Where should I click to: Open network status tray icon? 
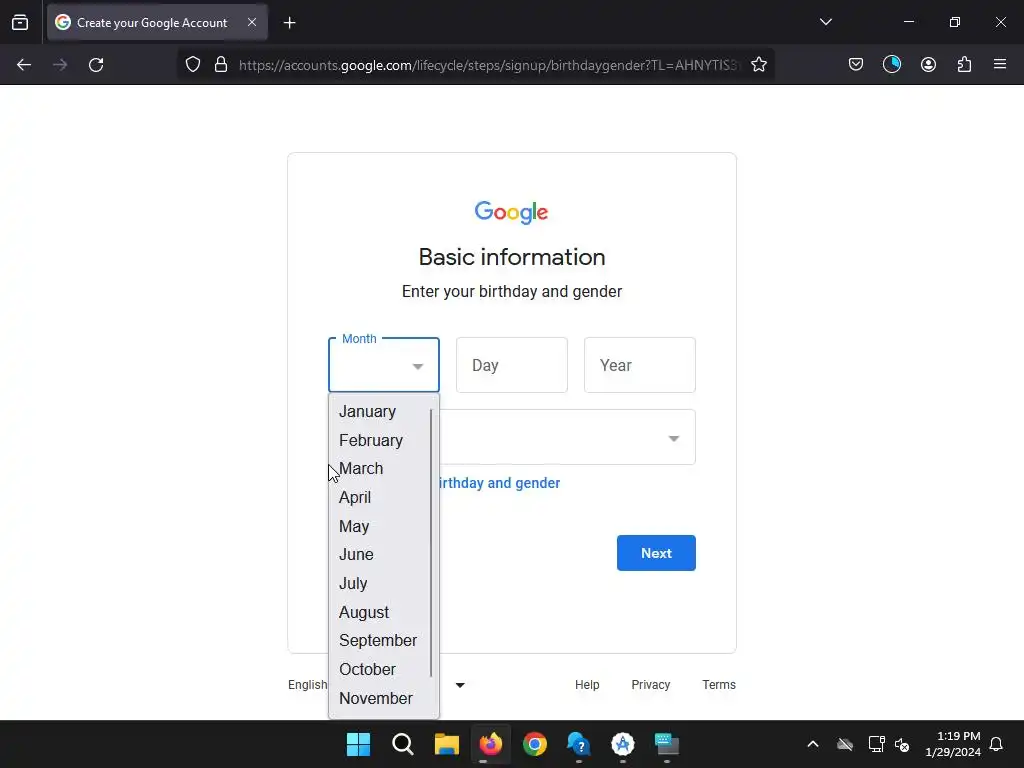[876, 744]
